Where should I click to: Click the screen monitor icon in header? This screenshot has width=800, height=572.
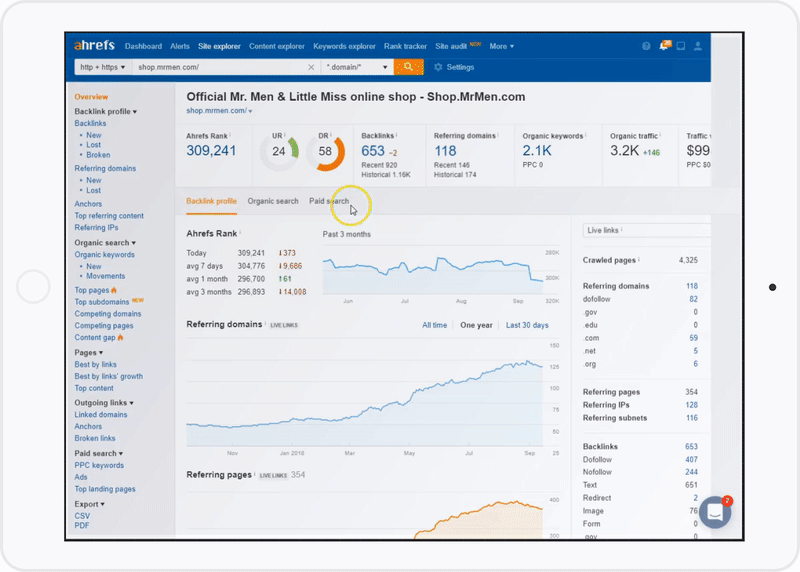[x=681, y=46]
